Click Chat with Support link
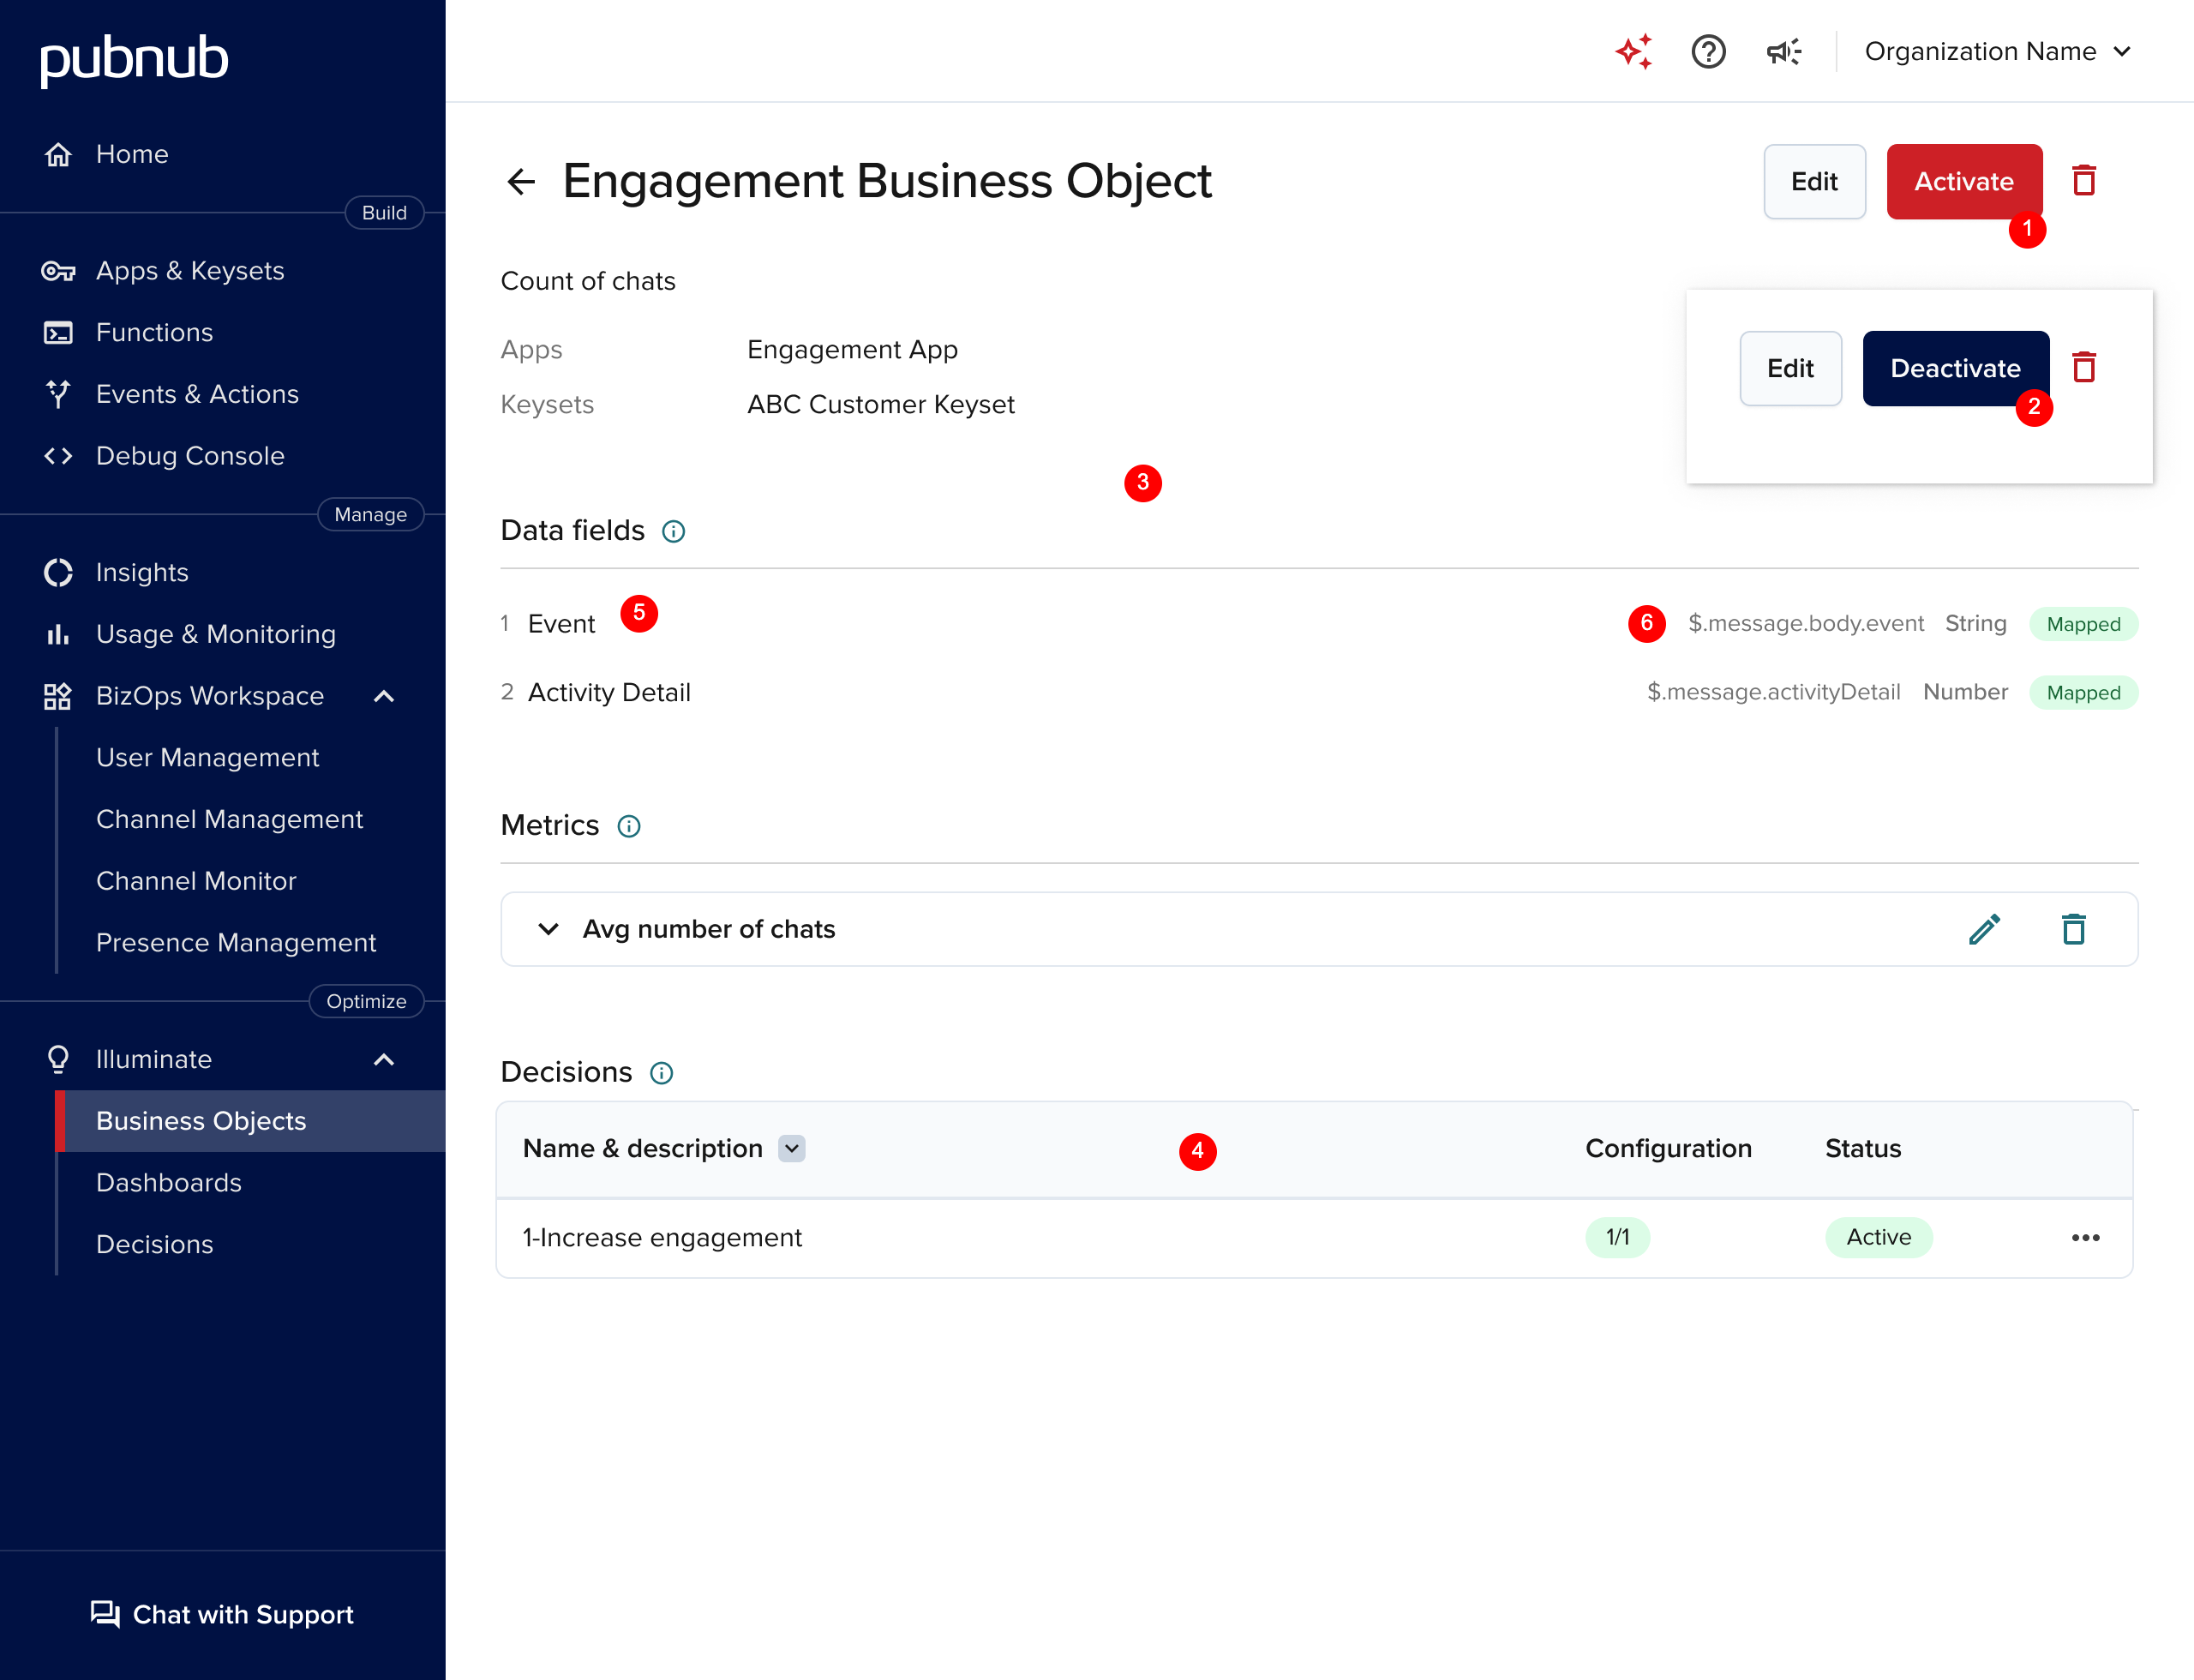The image size is (2194, 1680). tap(222, 1614)
